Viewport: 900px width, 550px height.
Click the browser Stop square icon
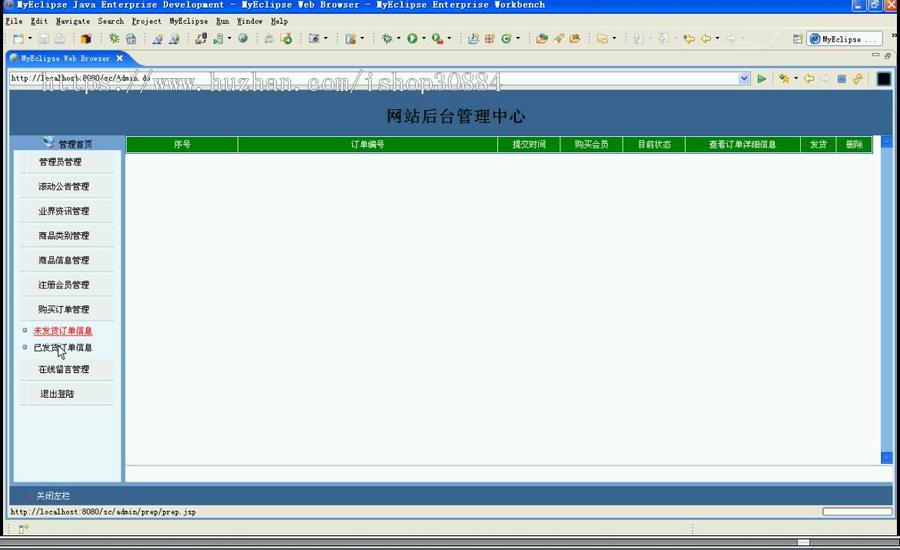coord(841,79)
